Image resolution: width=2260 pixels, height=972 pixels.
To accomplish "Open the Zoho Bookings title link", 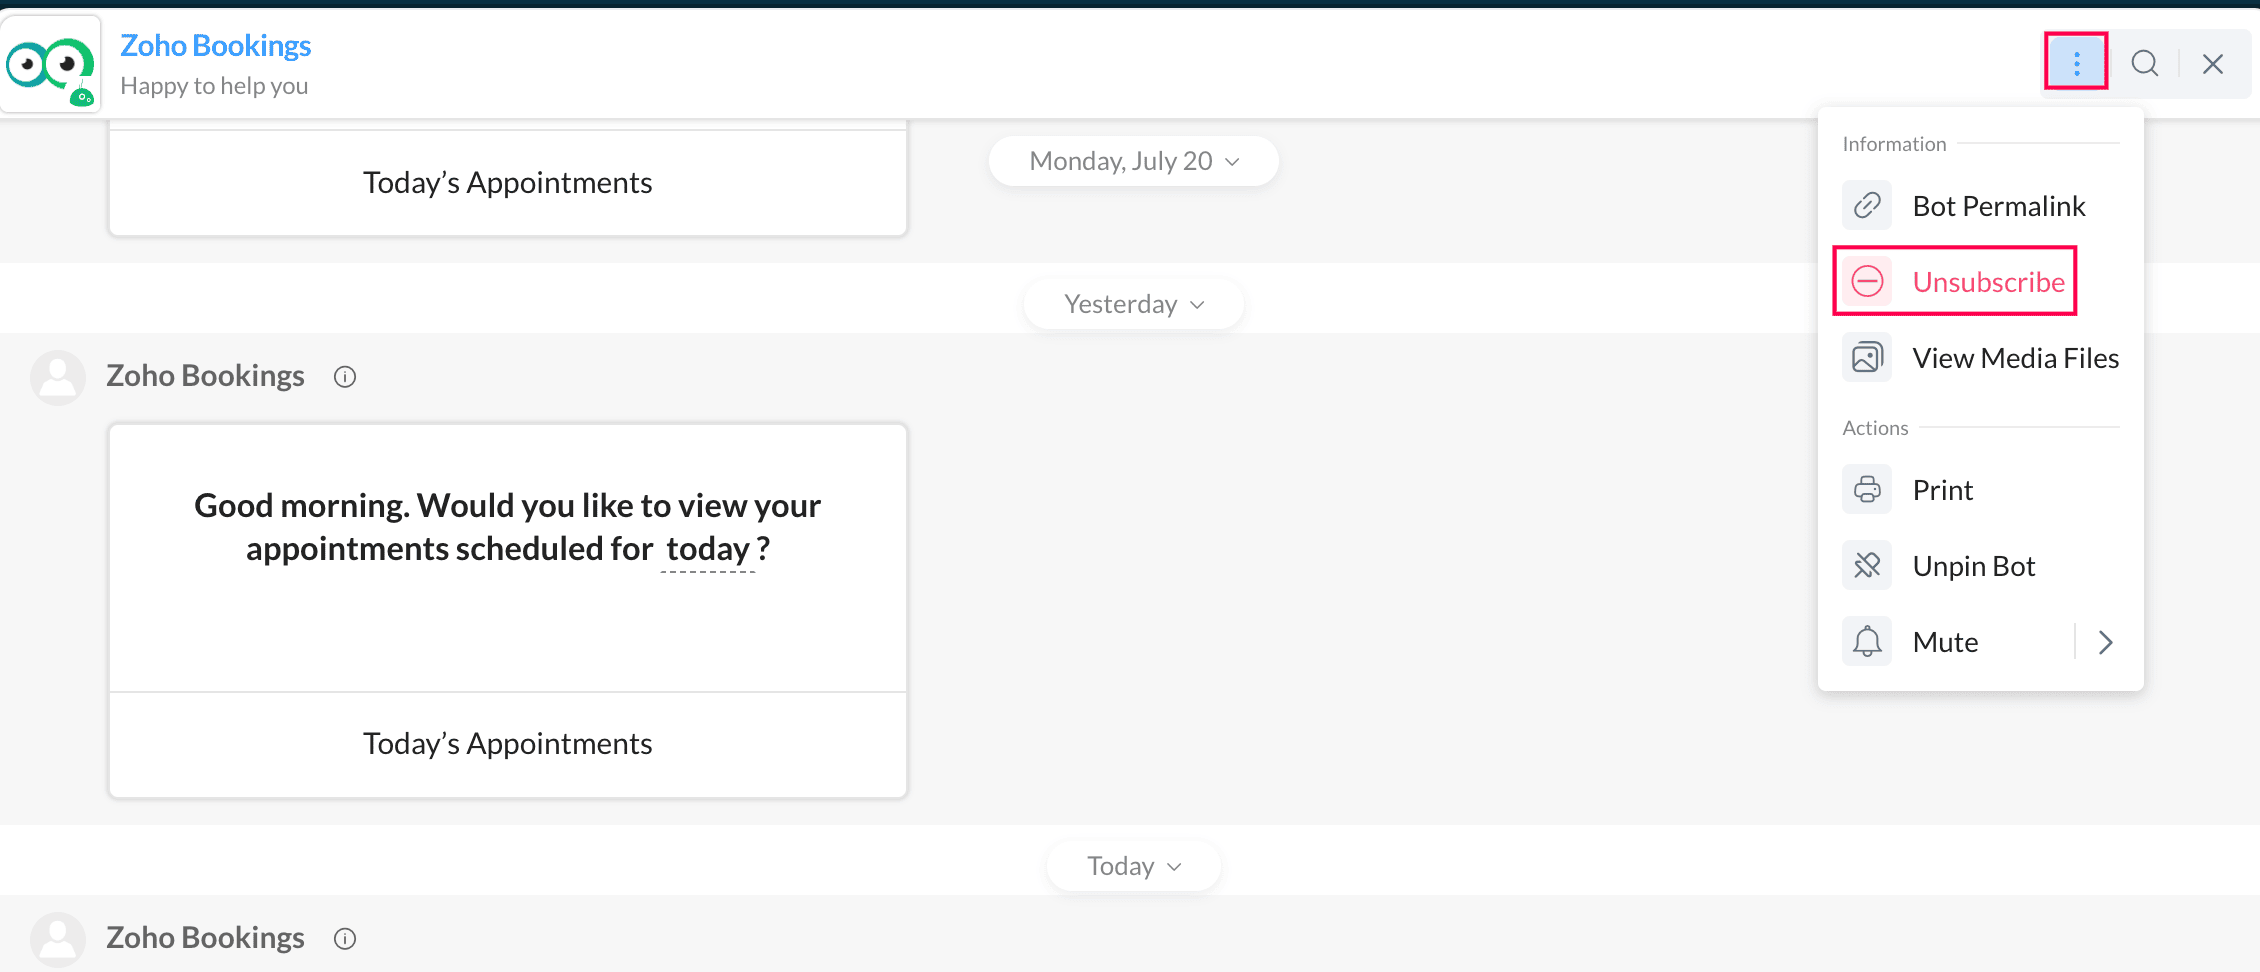I will pyautogui.click(x=215, y=46).
